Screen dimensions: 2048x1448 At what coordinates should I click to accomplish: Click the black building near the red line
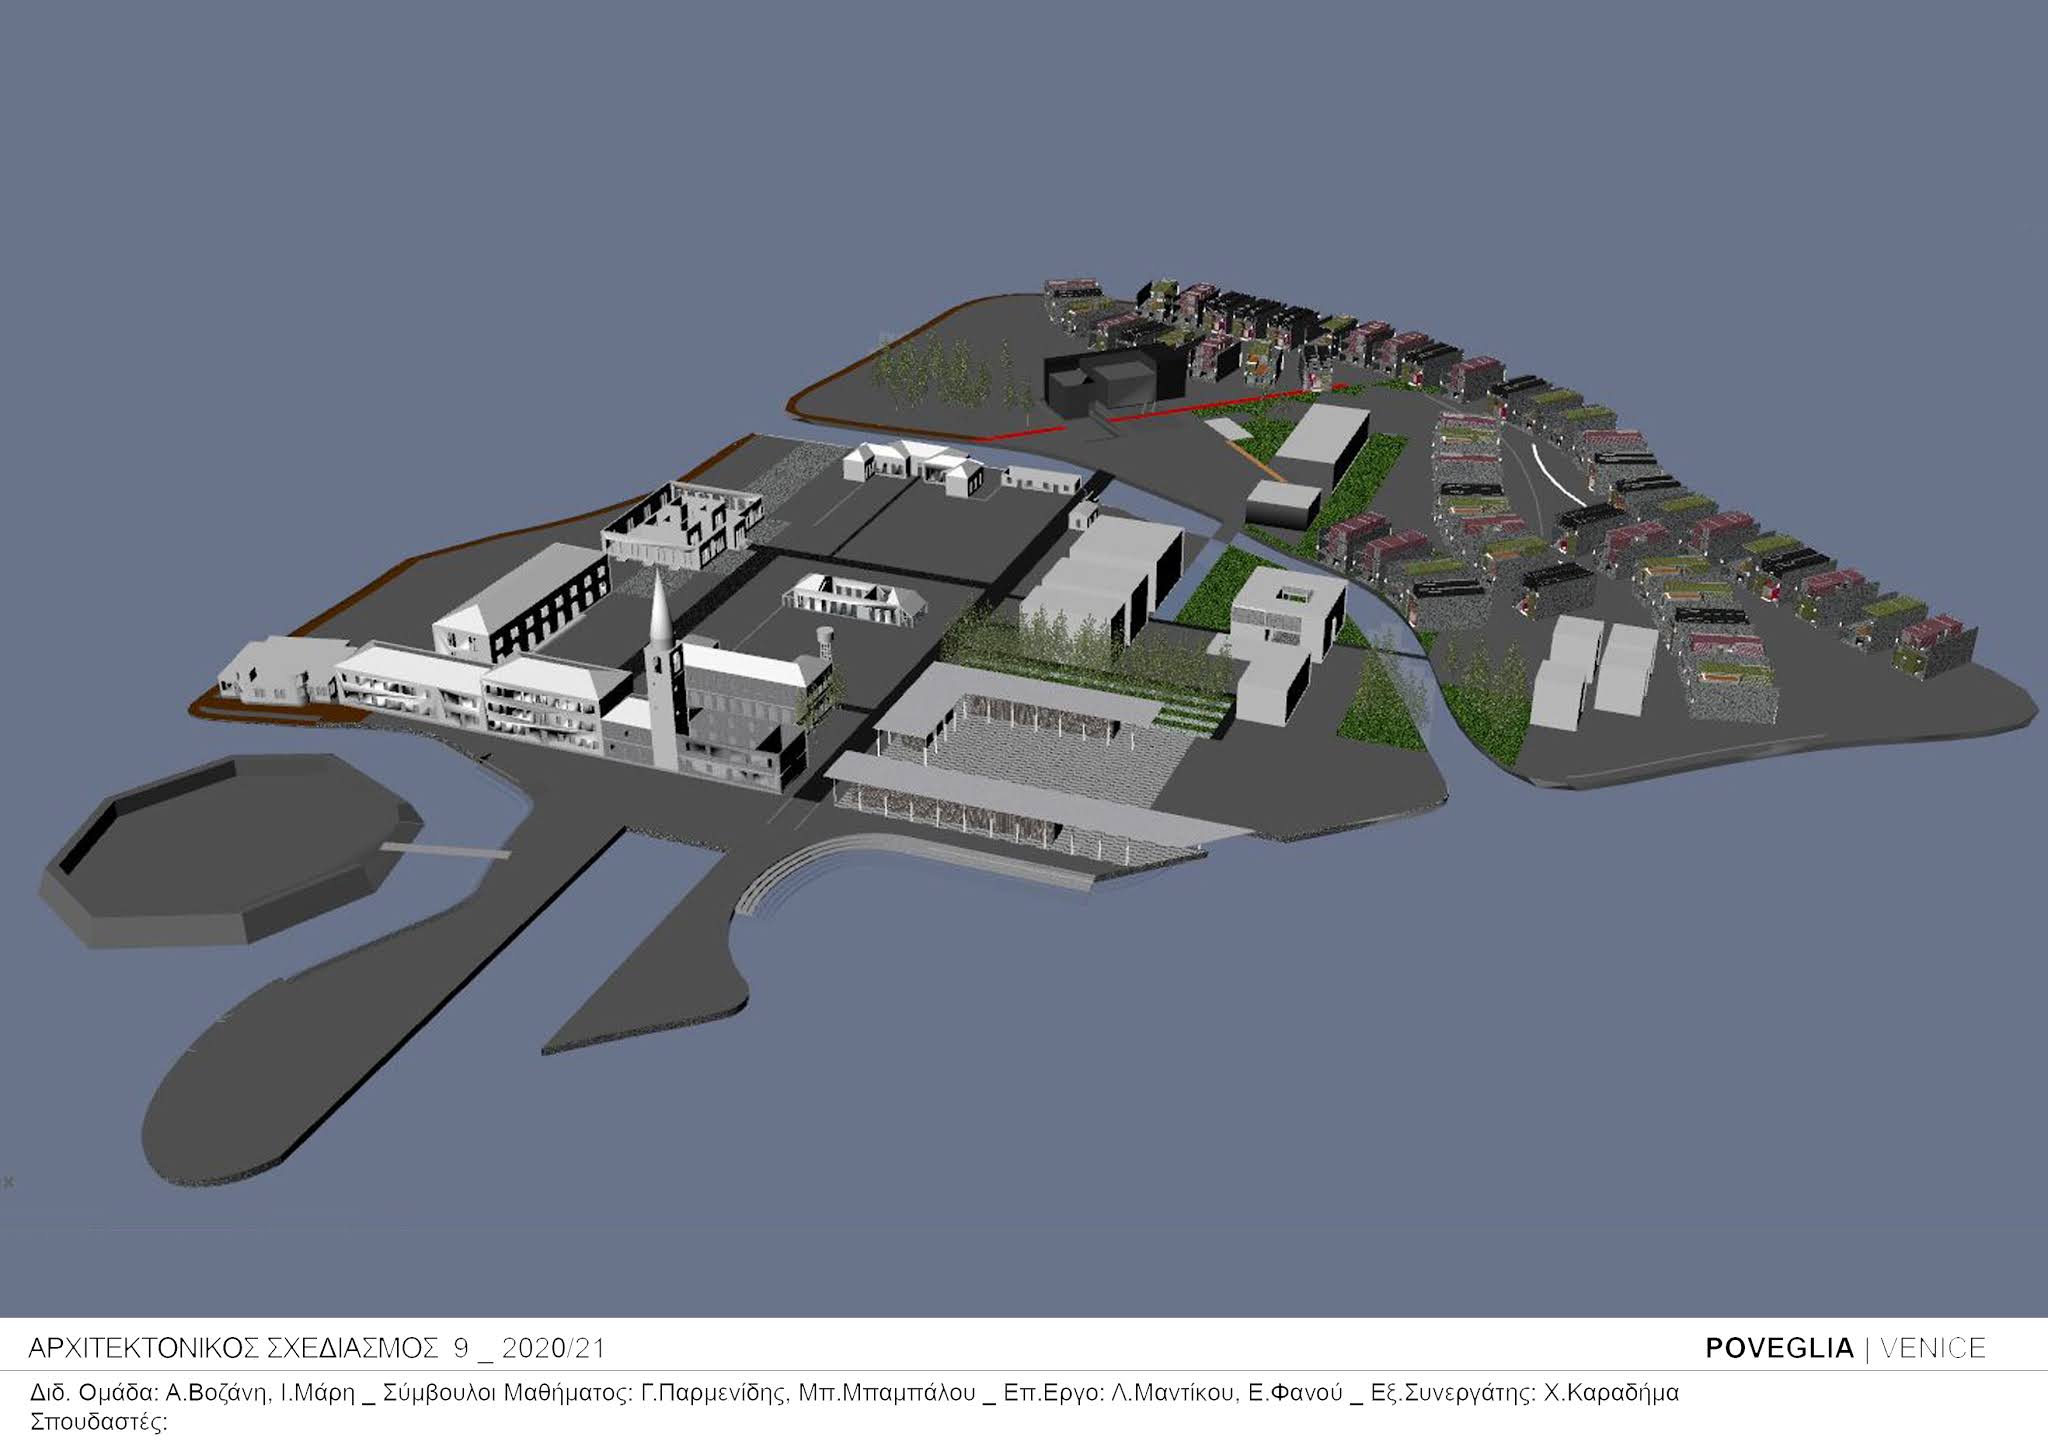1110,378
